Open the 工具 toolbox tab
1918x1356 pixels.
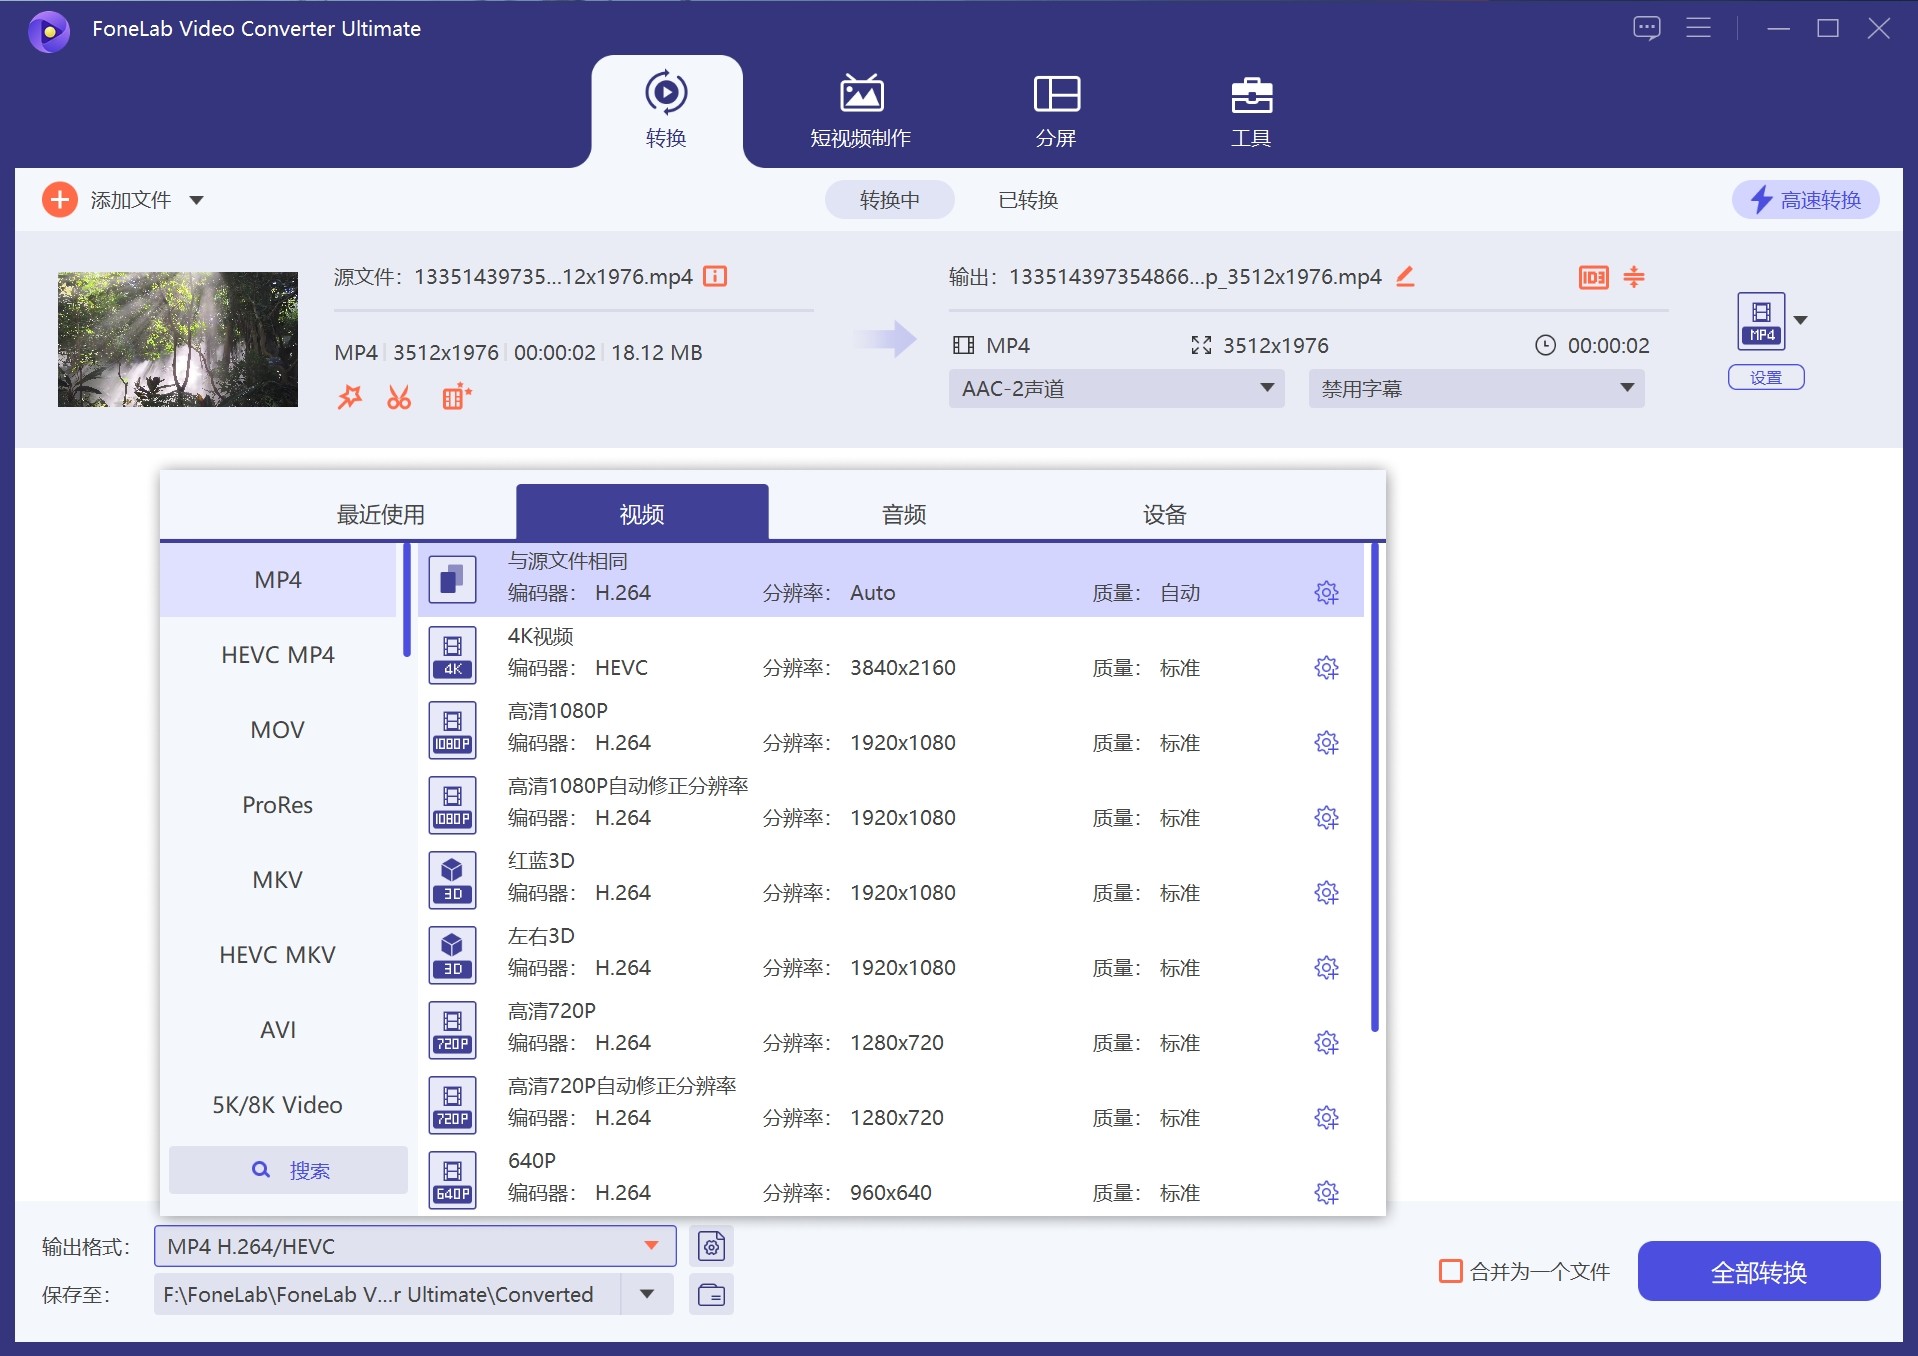1251,111
